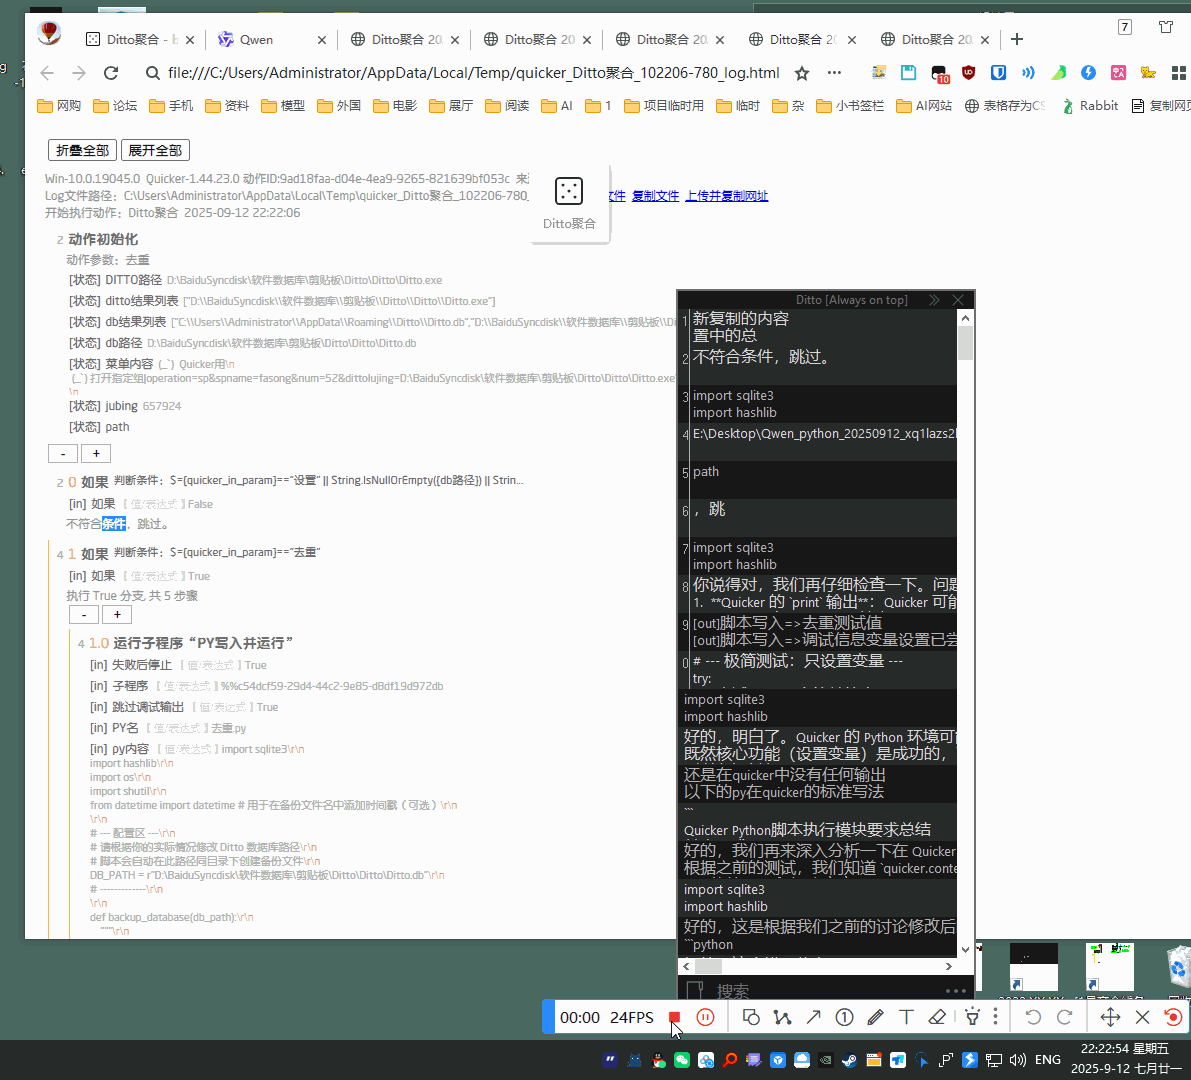Open the four-squares extensions grid
Screen dimensions: 1191x1080
point(1179,73)
